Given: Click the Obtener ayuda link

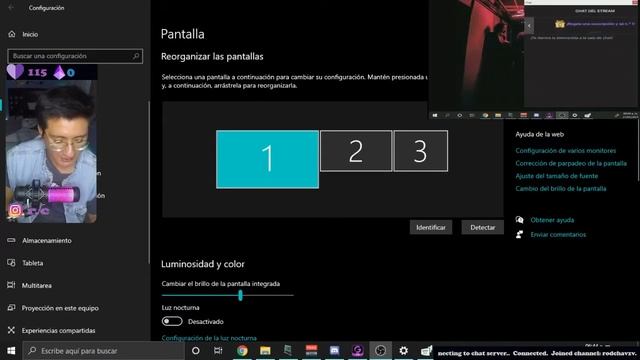Looking at the screenshot, I should pos(552,220).
